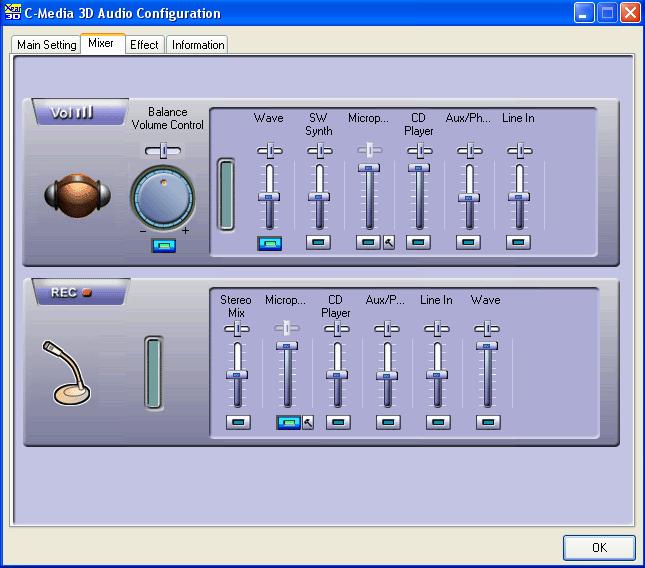Click the OK button

tap(599, 547)
